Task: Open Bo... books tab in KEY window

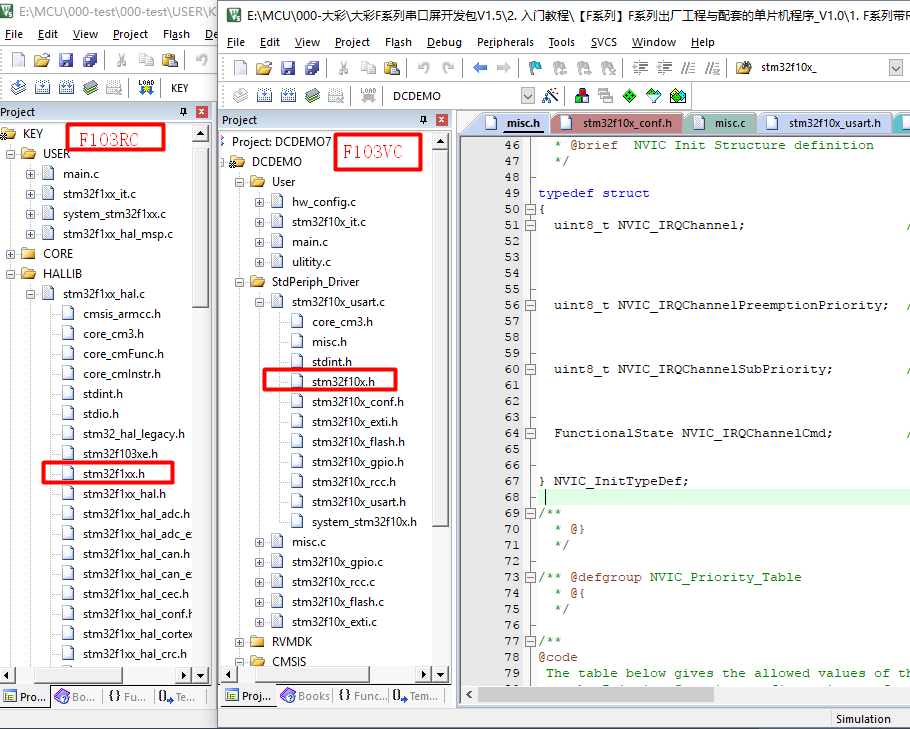Action: click(x=75, y=696)
